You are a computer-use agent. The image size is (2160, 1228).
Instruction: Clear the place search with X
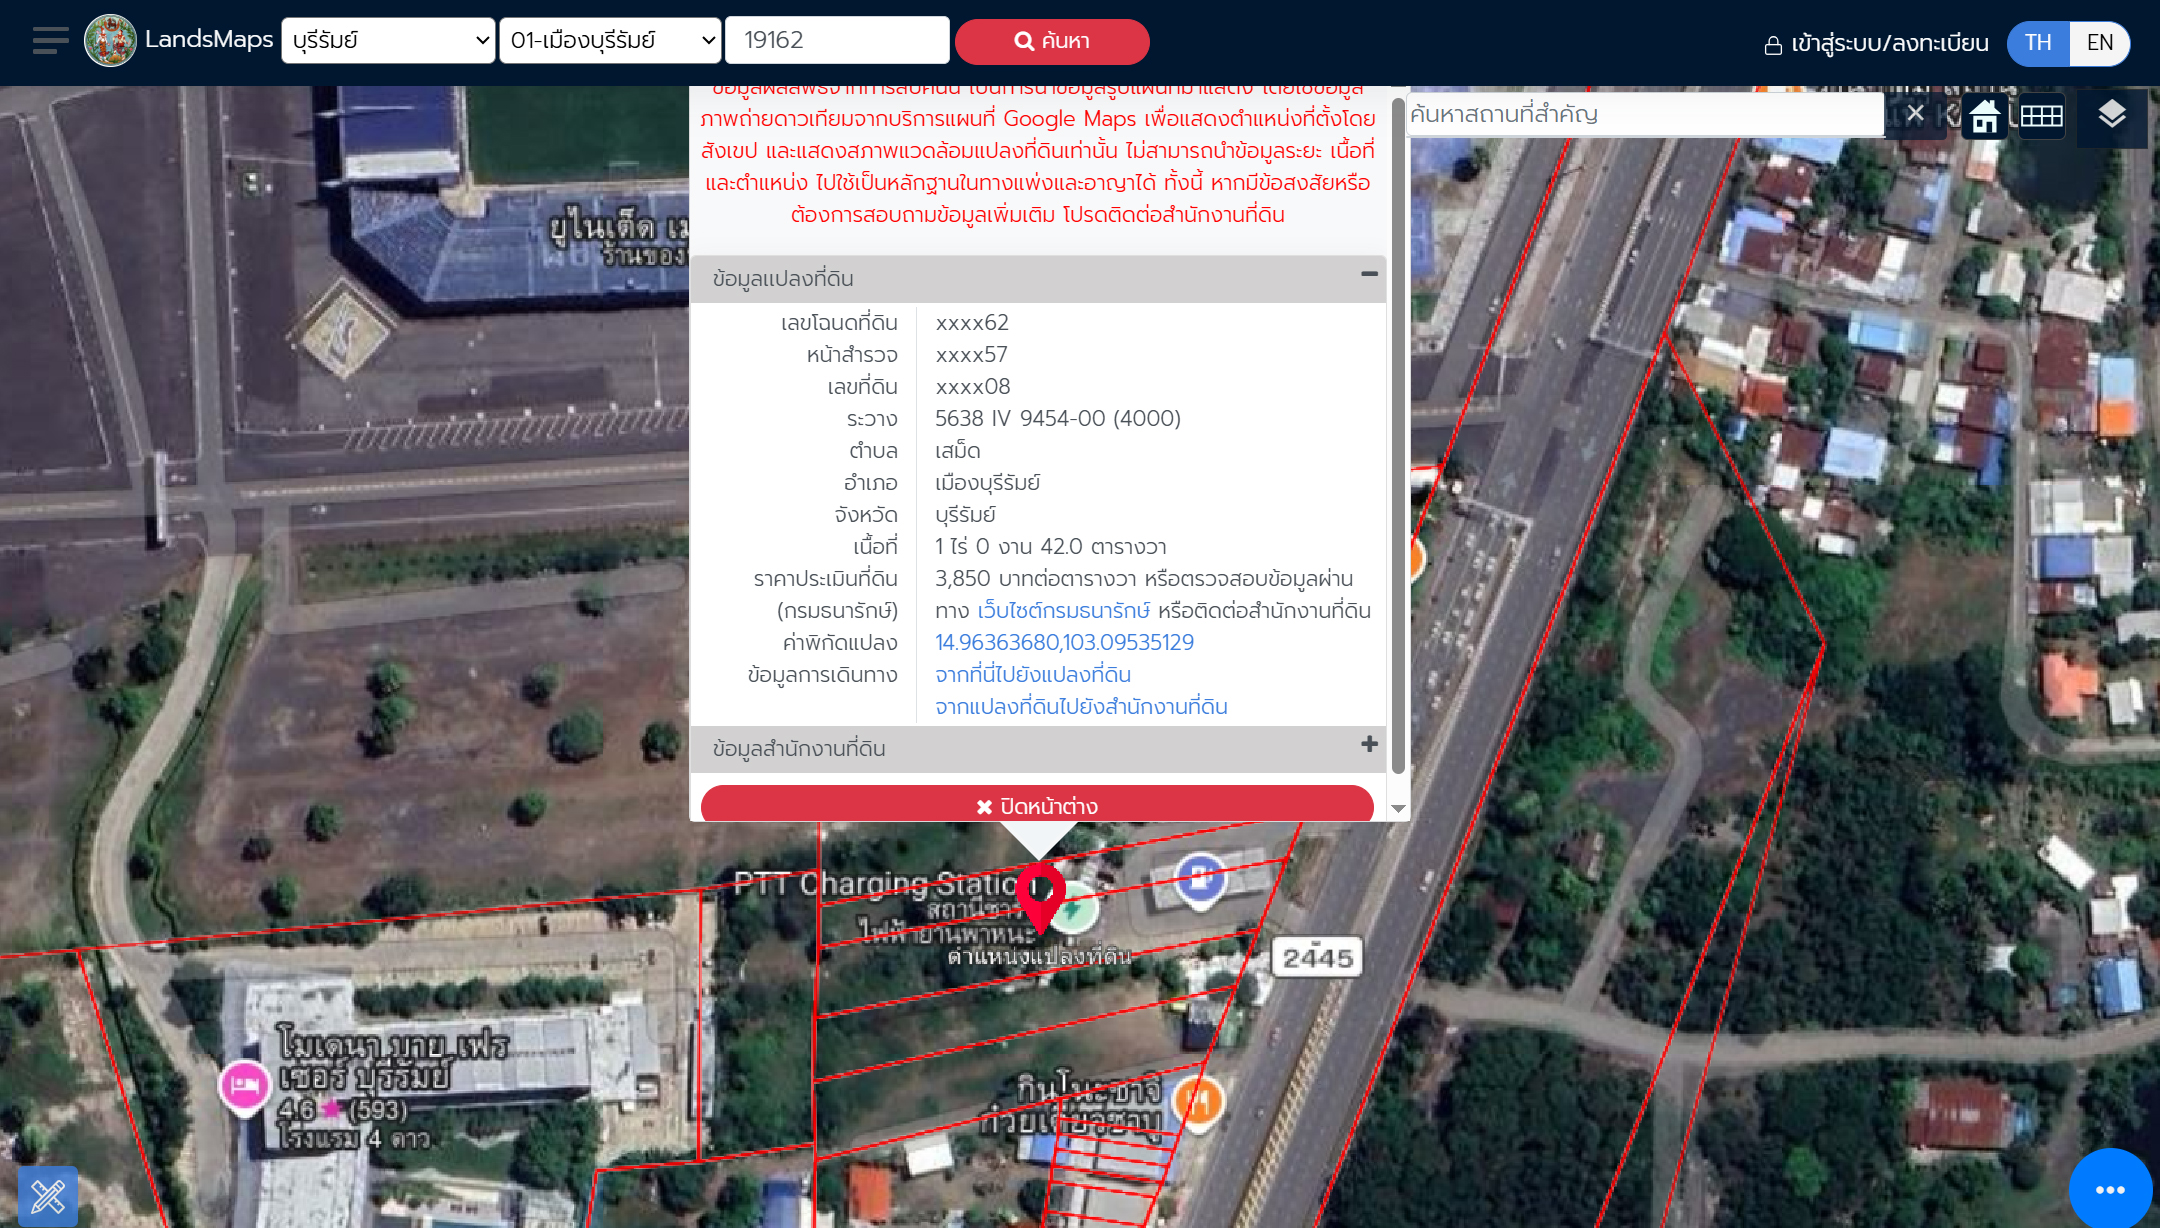[x=1915, y=114]
